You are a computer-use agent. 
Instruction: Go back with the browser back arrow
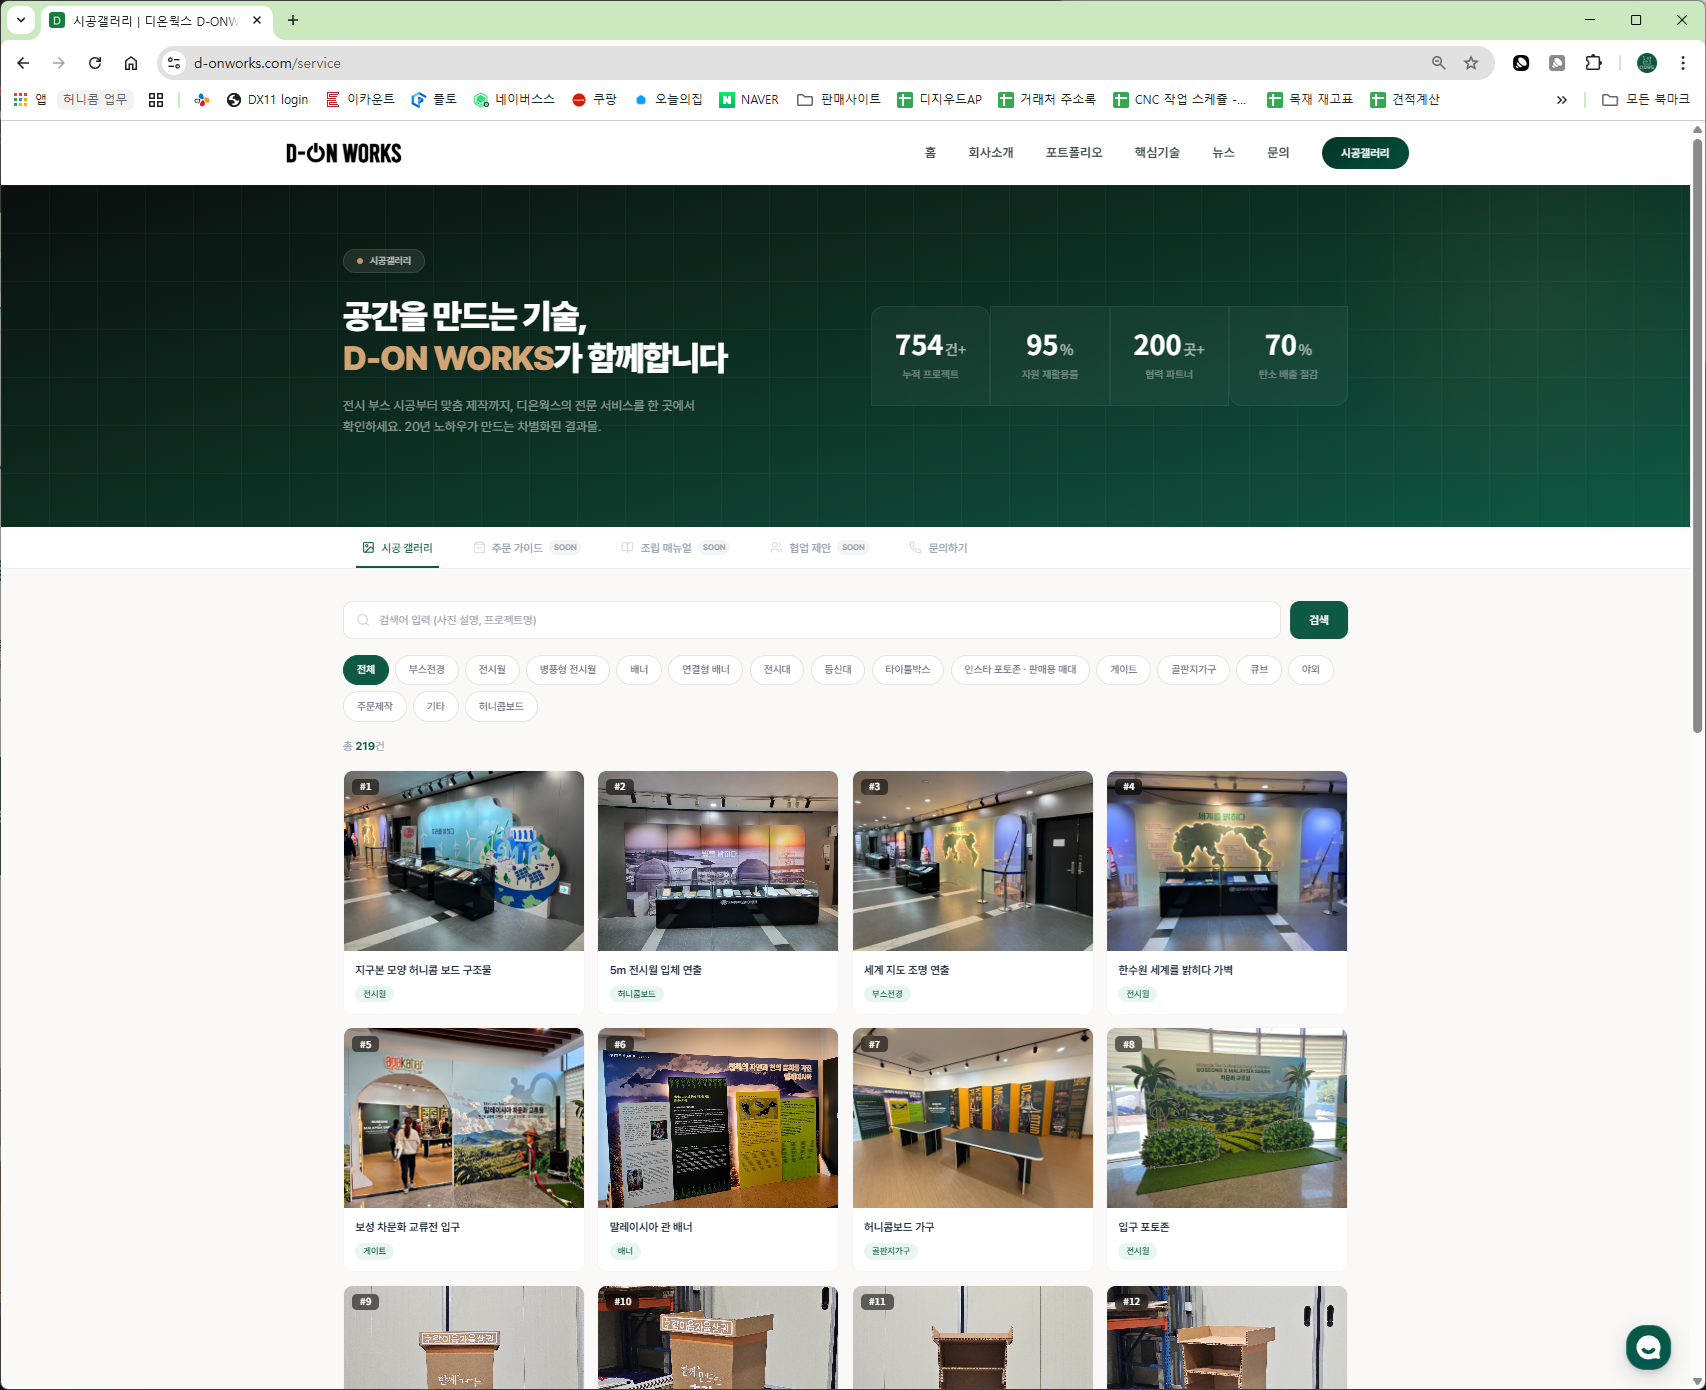click(x=23, y=63)
